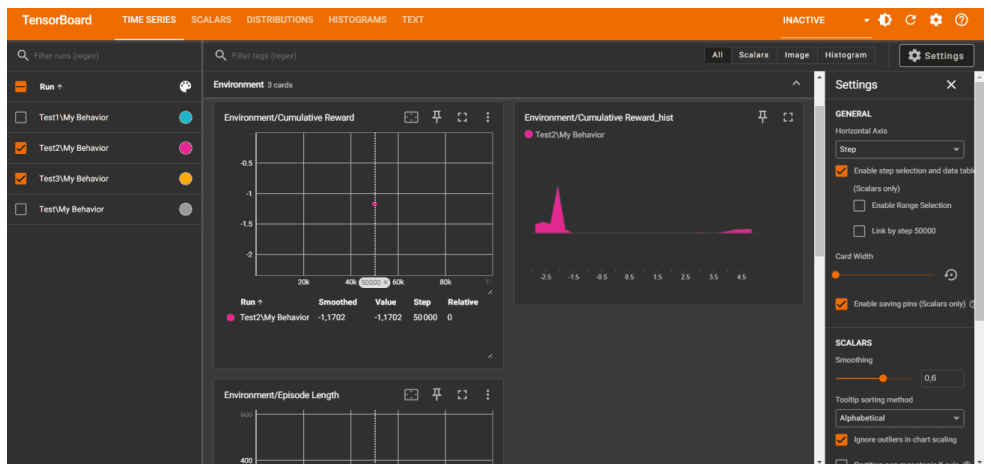Open more options for the Cumulative Reward card
991x469 pixels.
487,117
